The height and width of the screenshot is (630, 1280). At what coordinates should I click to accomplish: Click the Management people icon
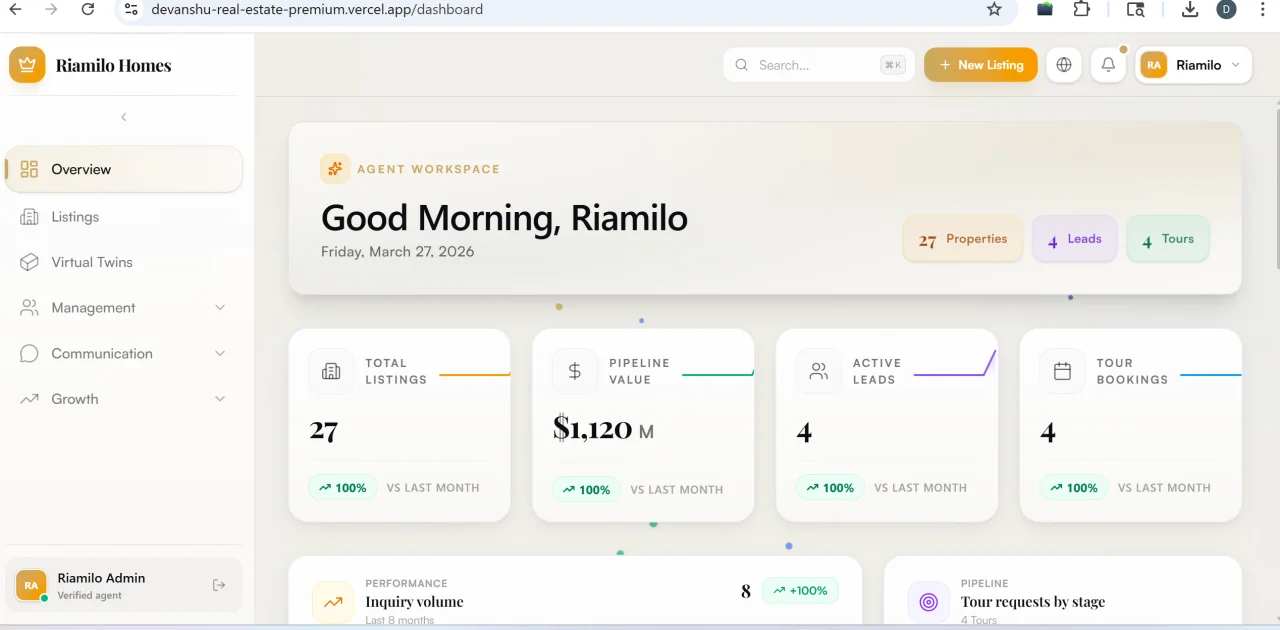point(29,308)
